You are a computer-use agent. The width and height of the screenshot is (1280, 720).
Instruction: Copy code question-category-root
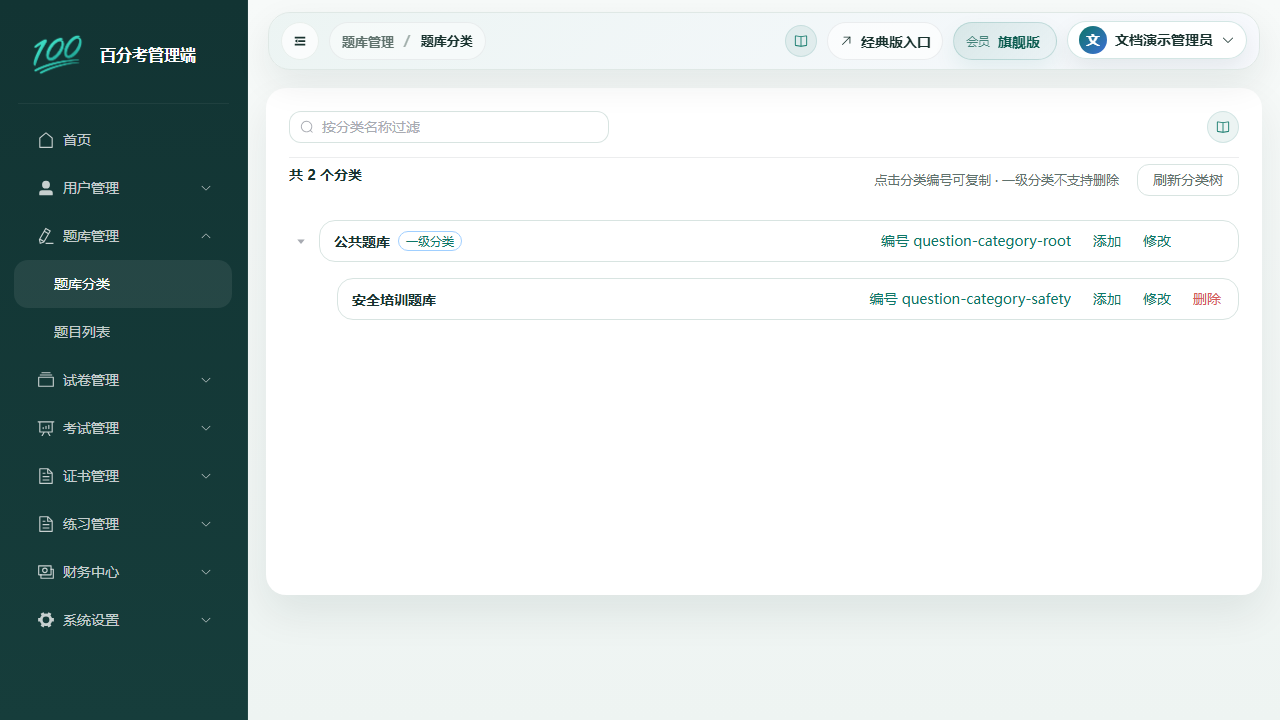[x=976, y=241]
